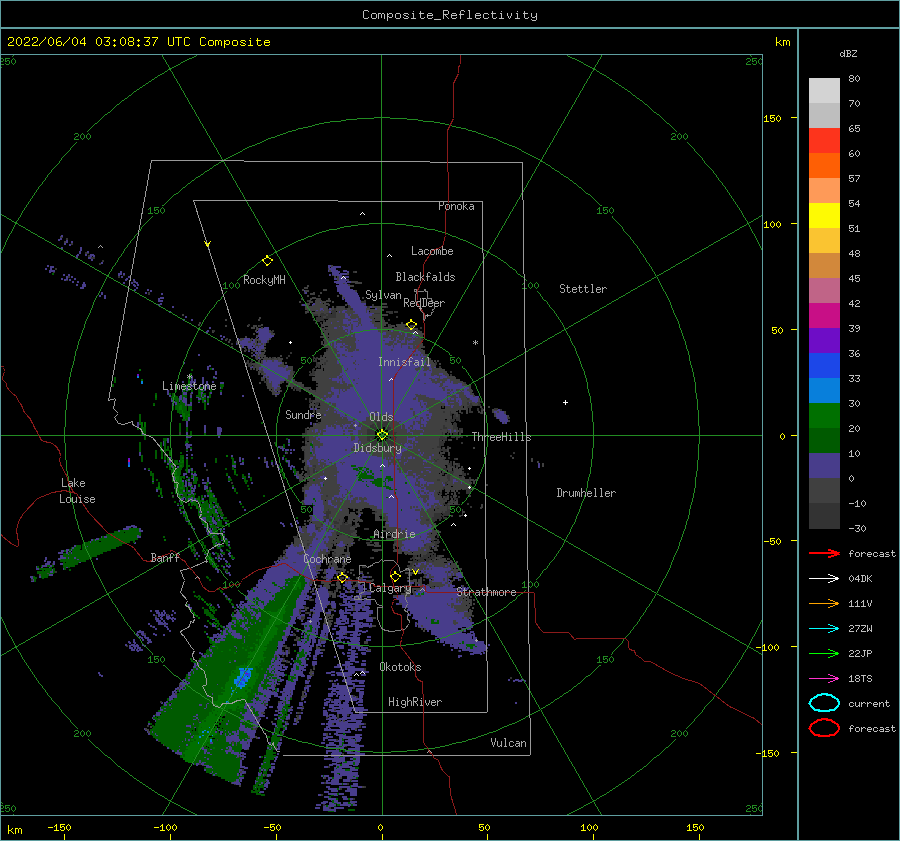Click the yellow station marker near RockyMH
This screenshot has height=841, width=900.
click(x=267, y=261)
